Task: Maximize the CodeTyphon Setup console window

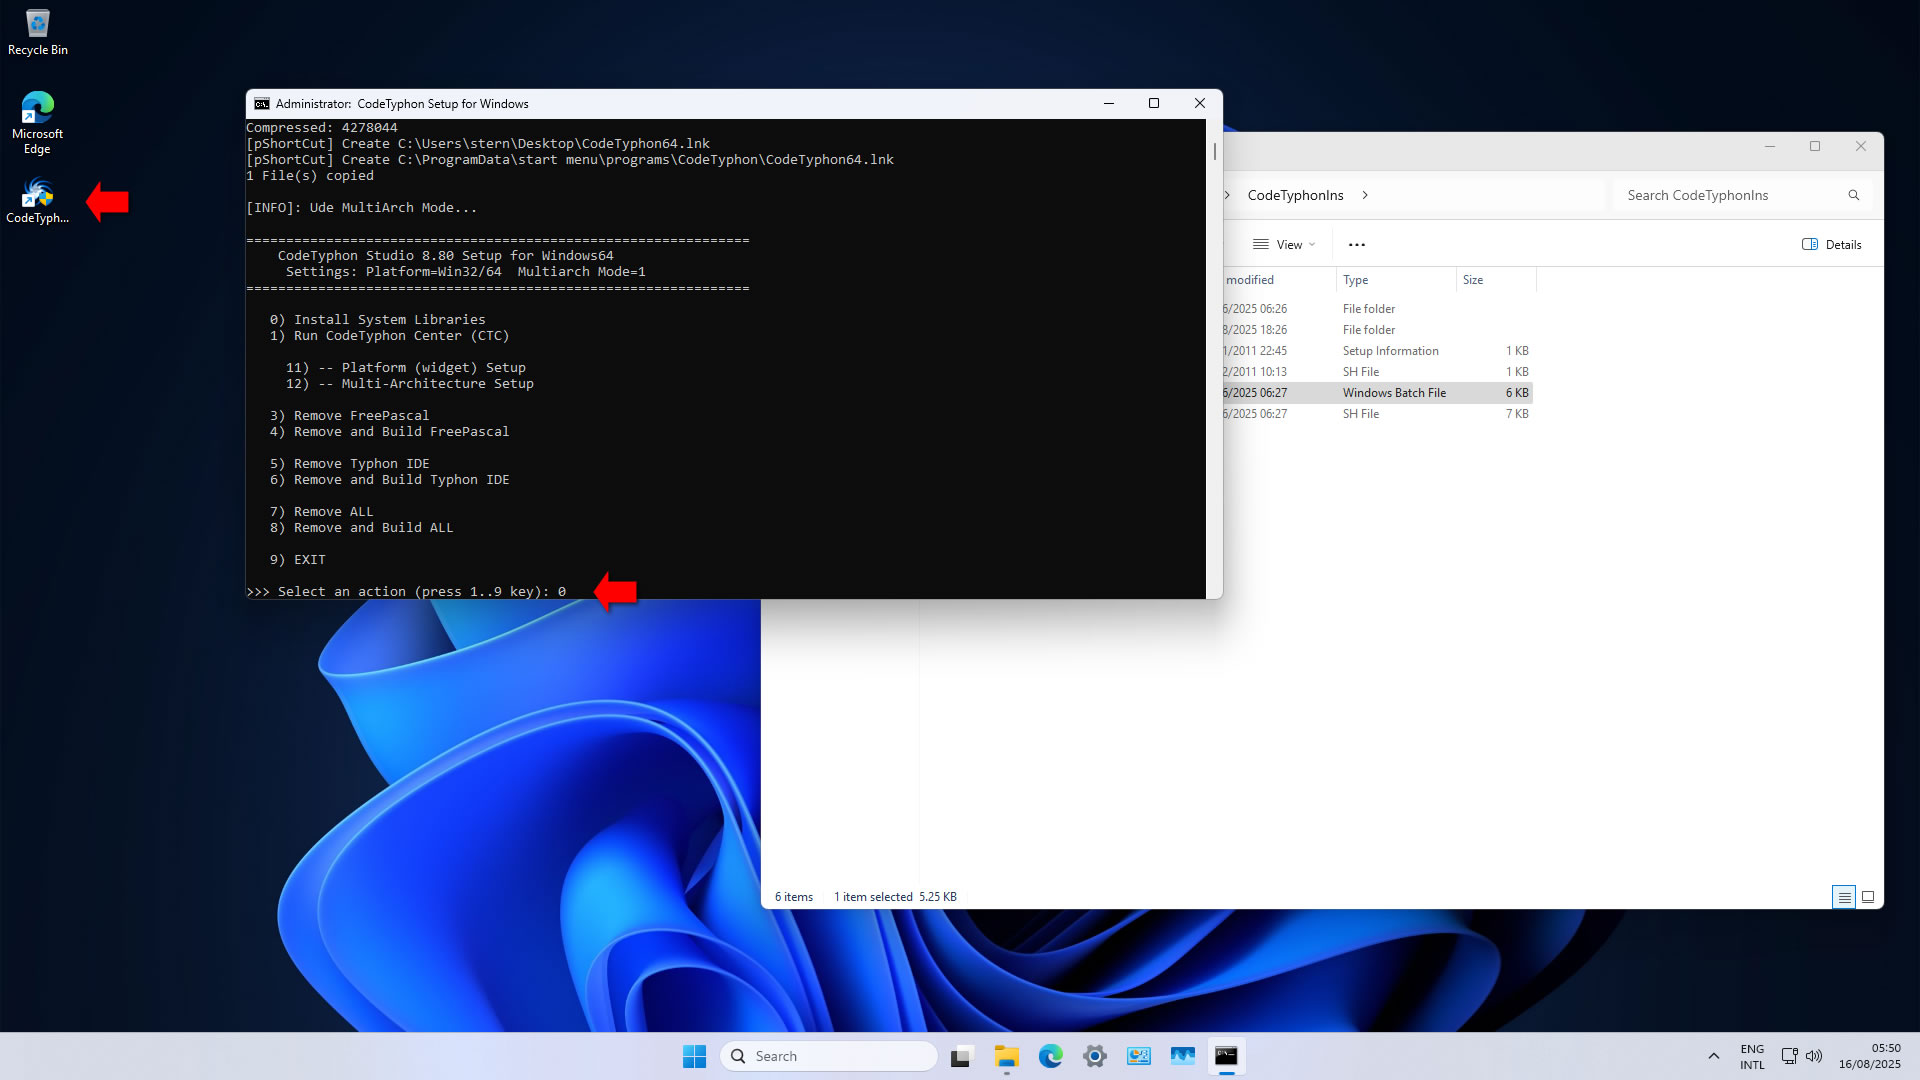Action: click(1154, 103)
